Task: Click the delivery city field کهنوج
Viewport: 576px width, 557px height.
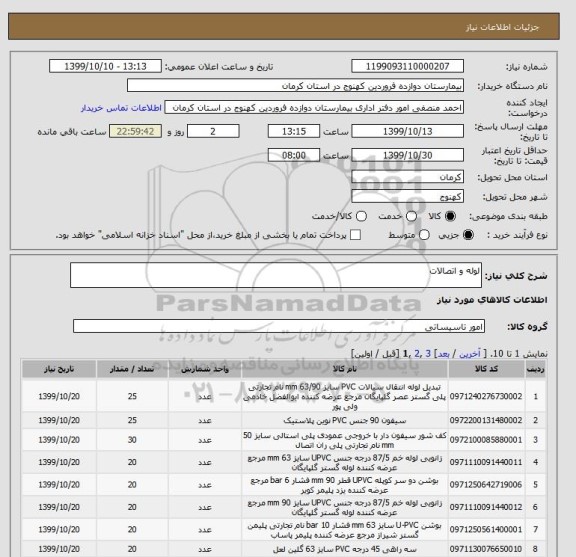Action: [x=407, y=196]
